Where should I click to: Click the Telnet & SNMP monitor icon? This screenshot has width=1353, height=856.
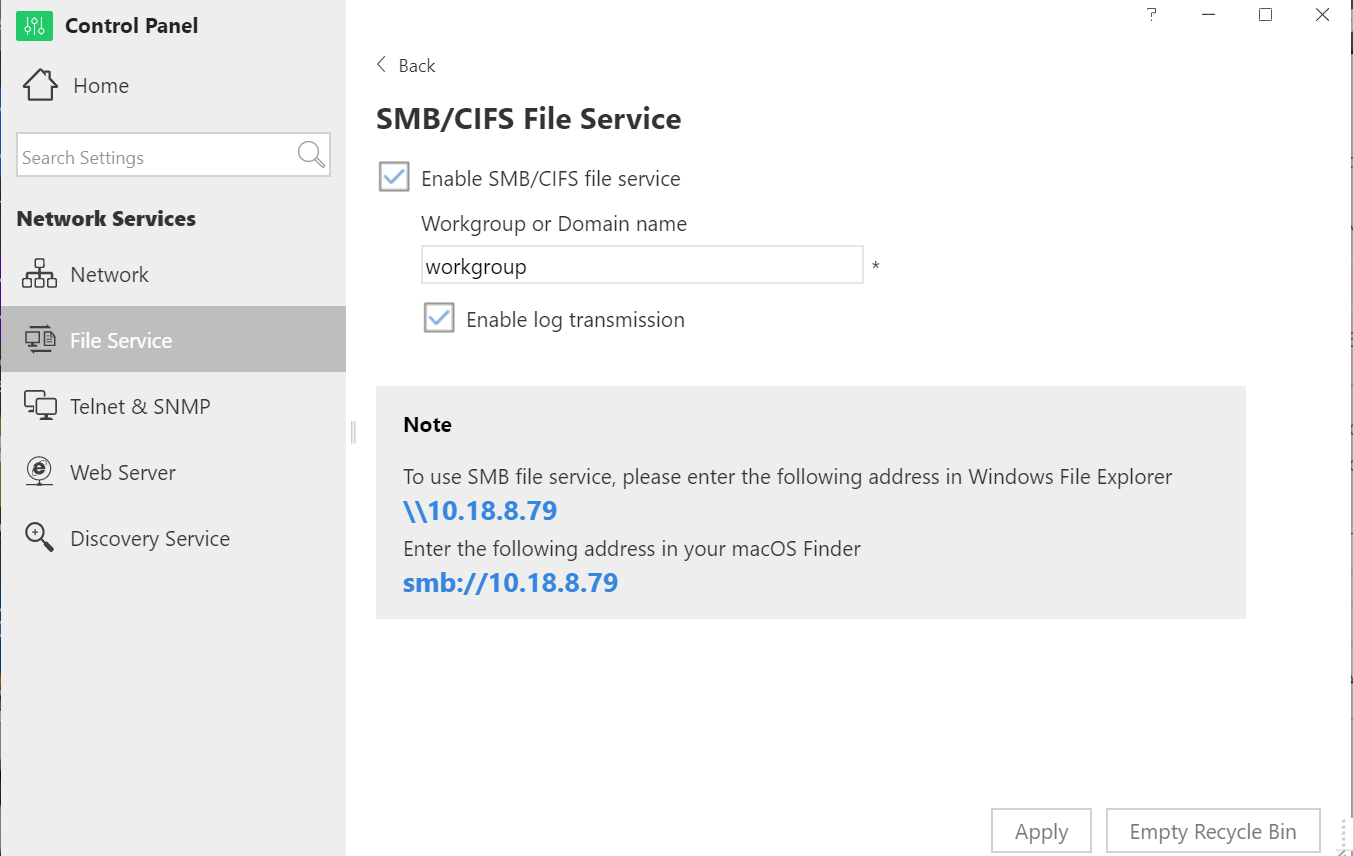[x=40, y=406]
